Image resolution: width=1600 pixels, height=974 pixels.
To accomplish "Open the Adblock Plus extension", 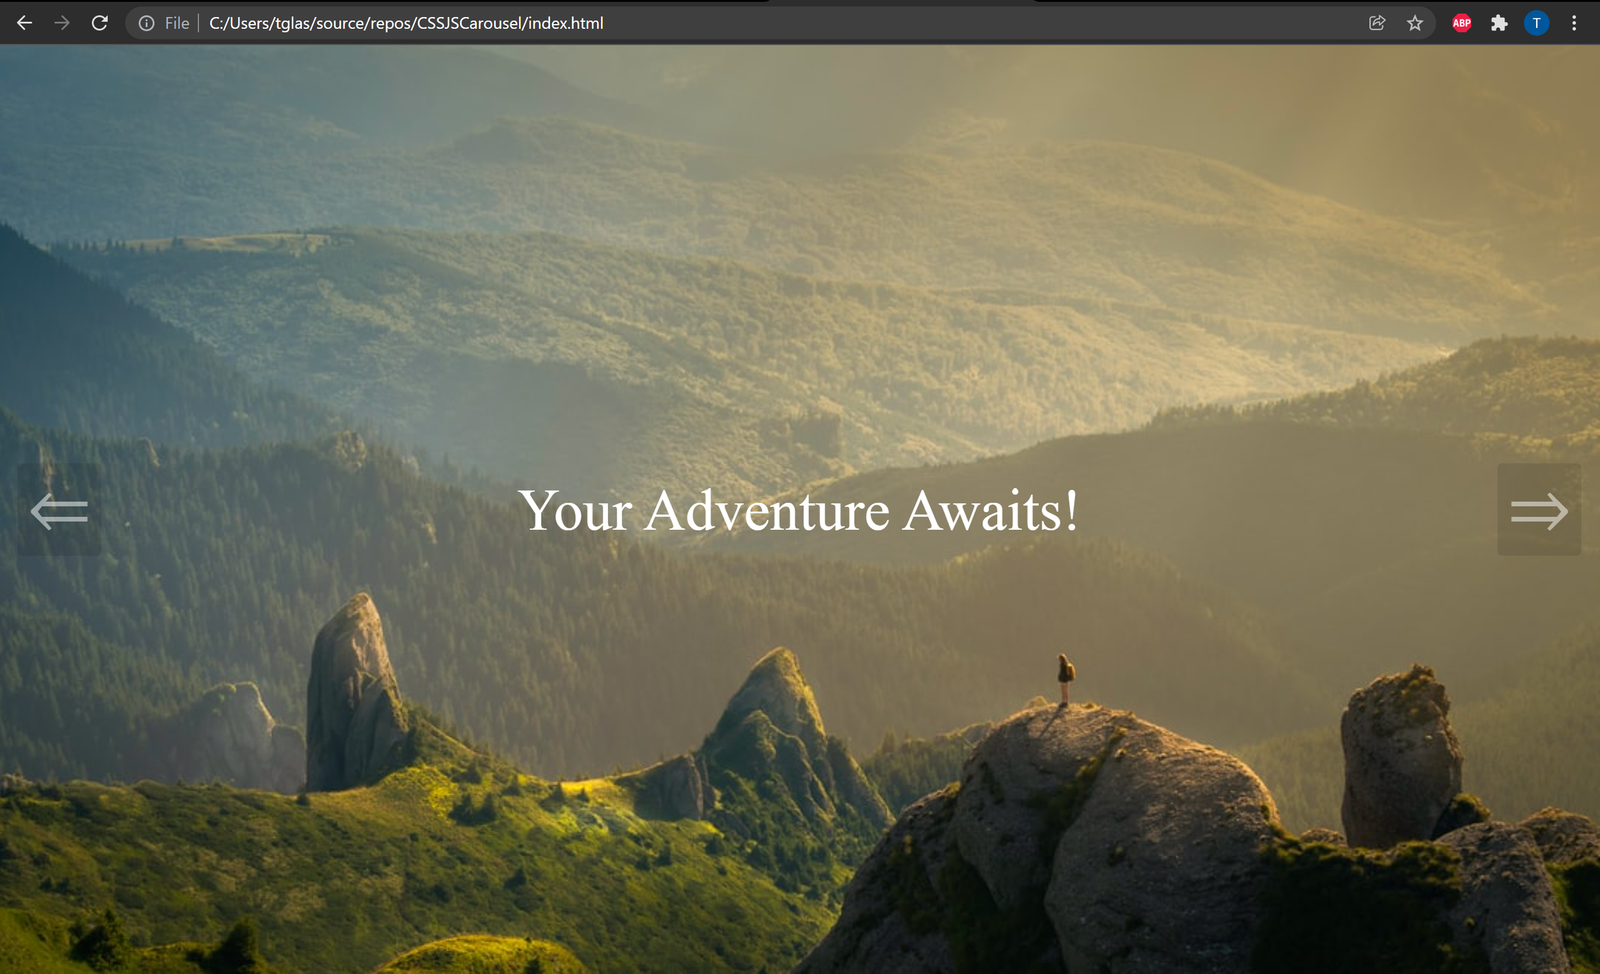I will 1461,23.
